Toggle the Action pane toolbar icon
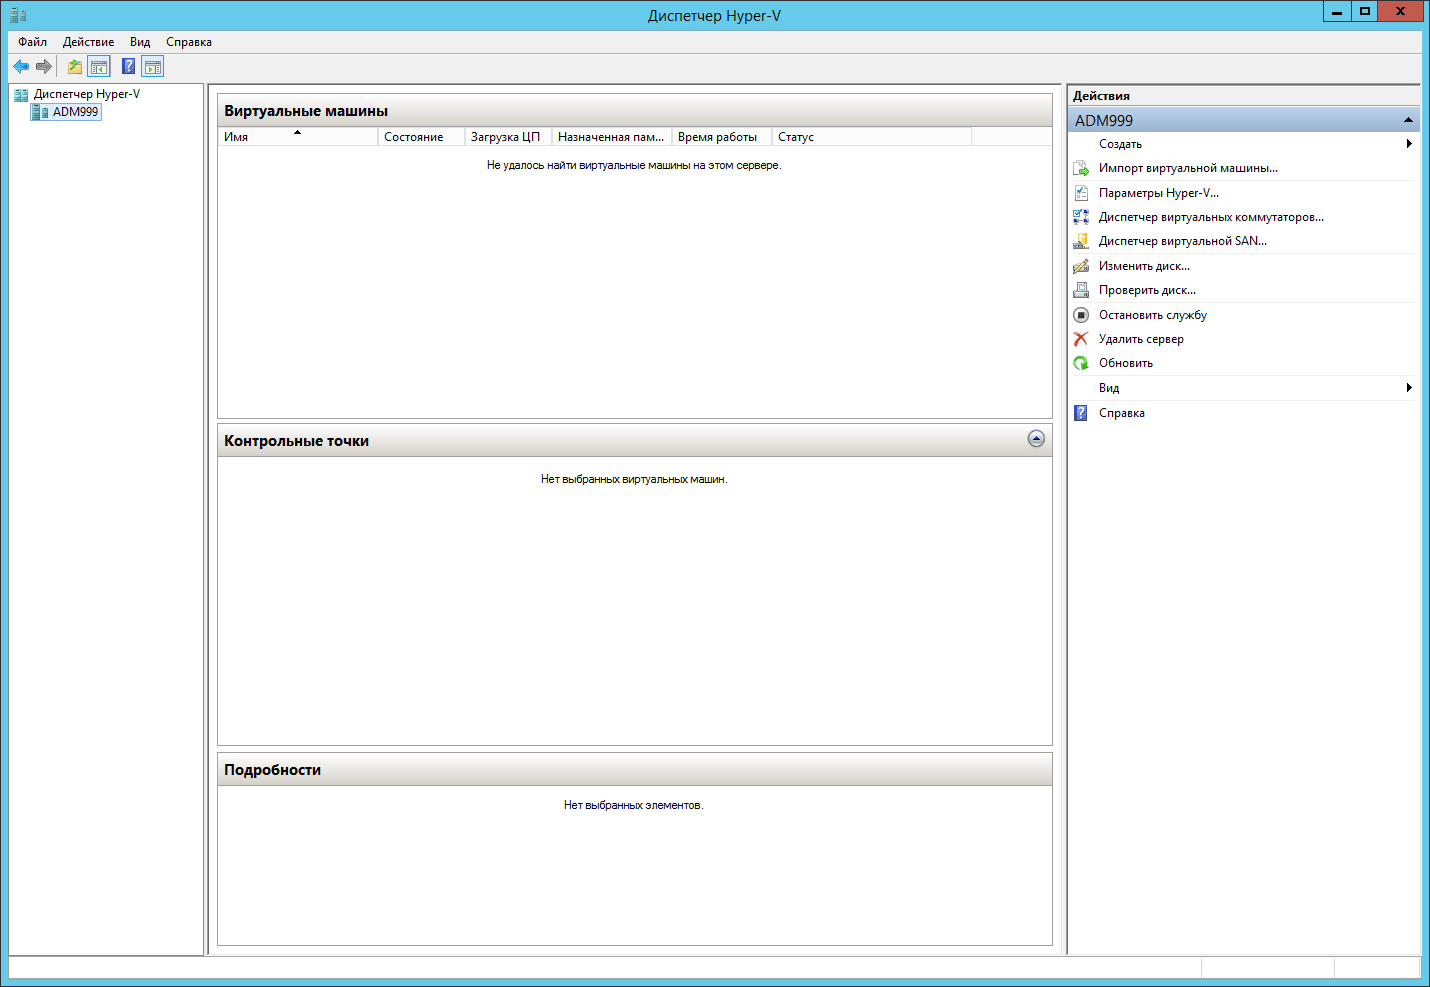Screen dimensions: 1430x987 click(x=153, y=67)
